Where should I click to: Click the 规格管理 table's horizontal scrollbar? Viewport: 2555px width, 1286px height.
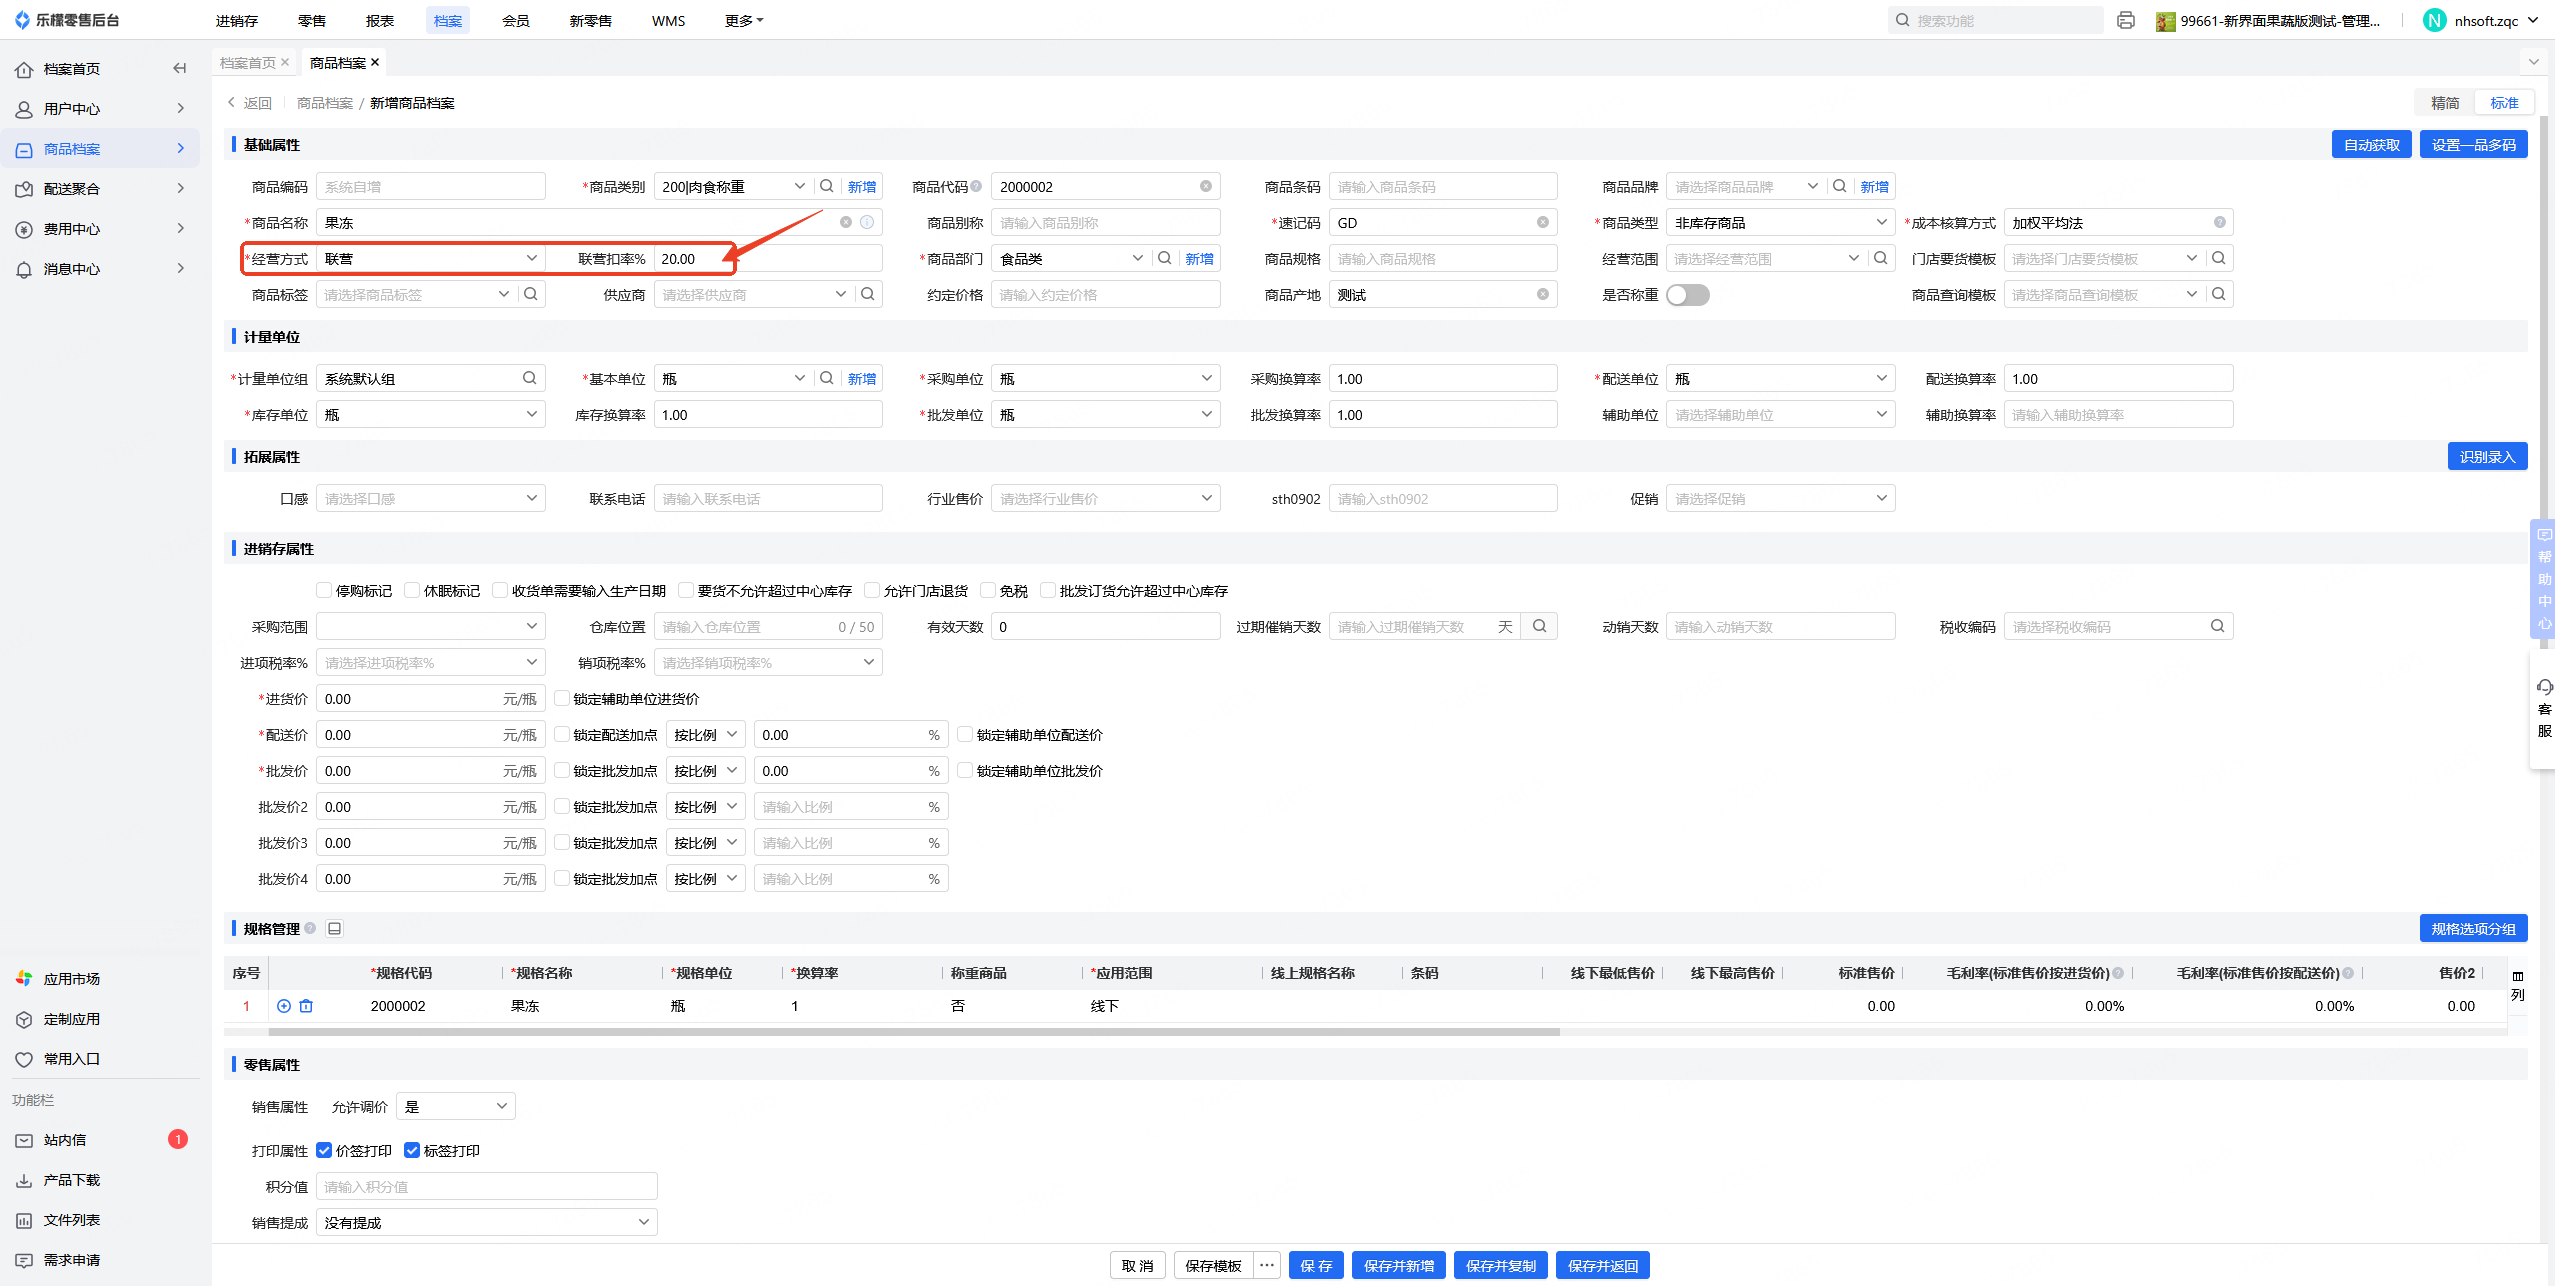(913, 1032)
